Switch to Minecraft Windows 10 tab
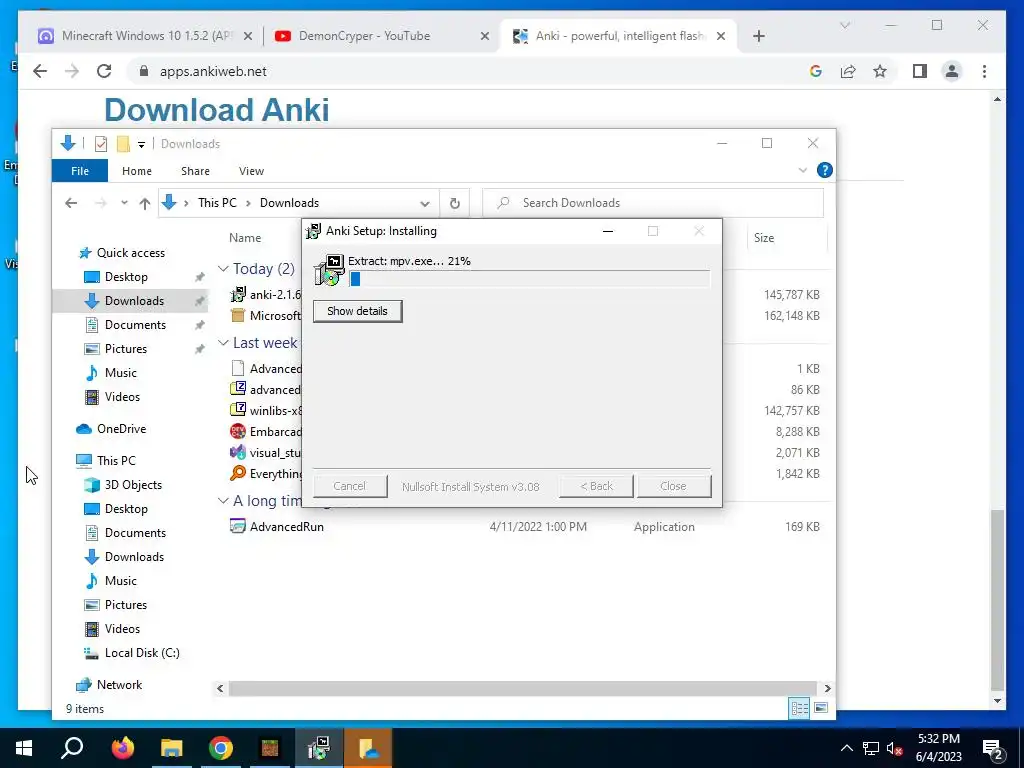The width and height of the screenshot is (1024, 768). pos(145,36)
